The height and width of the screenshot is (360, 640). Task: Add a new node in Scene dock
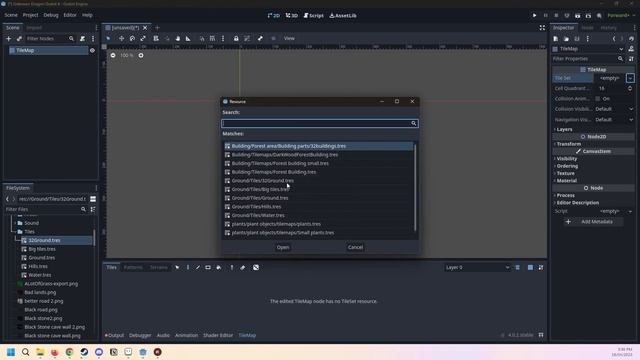tap(9, 38)
